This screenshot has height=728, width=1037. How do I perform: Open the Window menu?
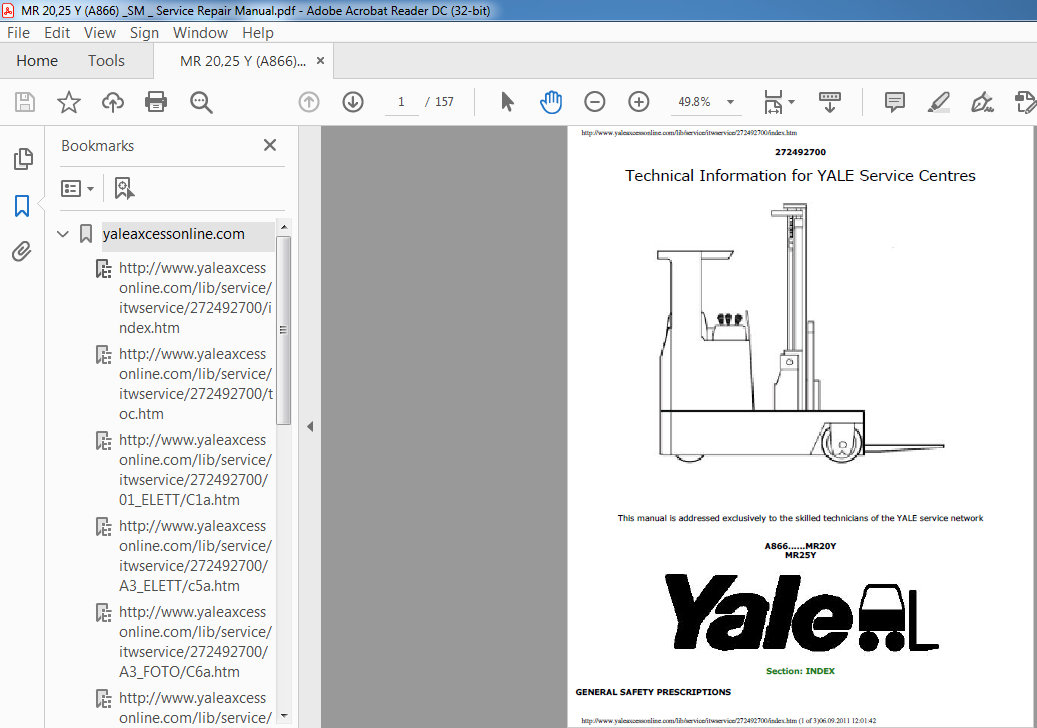click(200, 32)
